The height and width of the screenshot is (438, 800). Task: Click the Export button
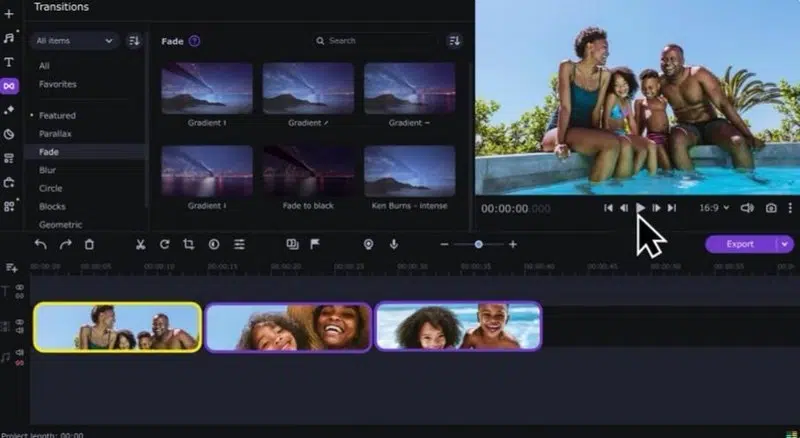[740, 244]
